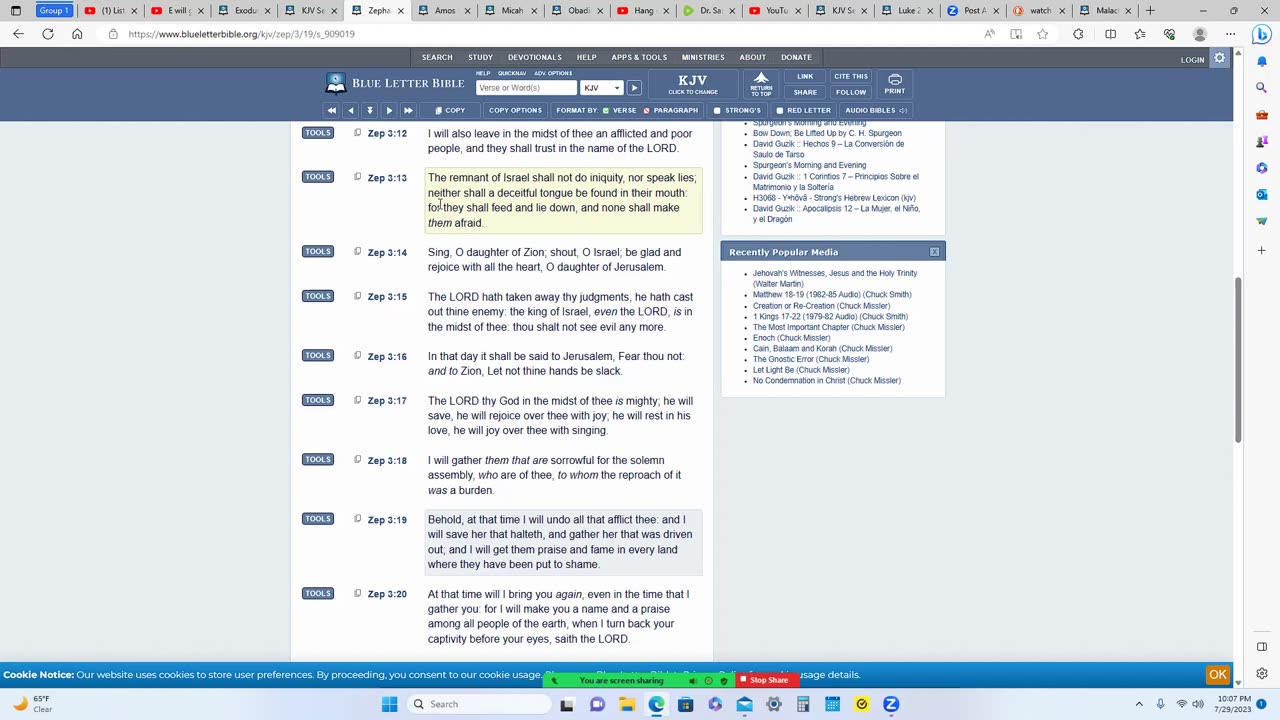Click the Login link
Screen dimensions: 1280x720
coord(1192,60)
